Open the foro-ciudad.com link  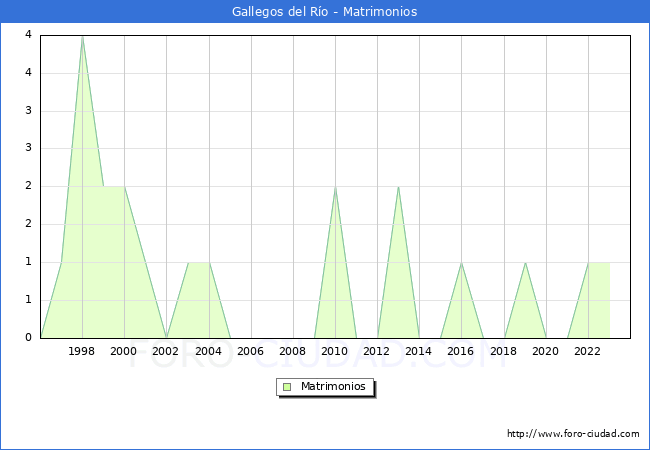573,434
